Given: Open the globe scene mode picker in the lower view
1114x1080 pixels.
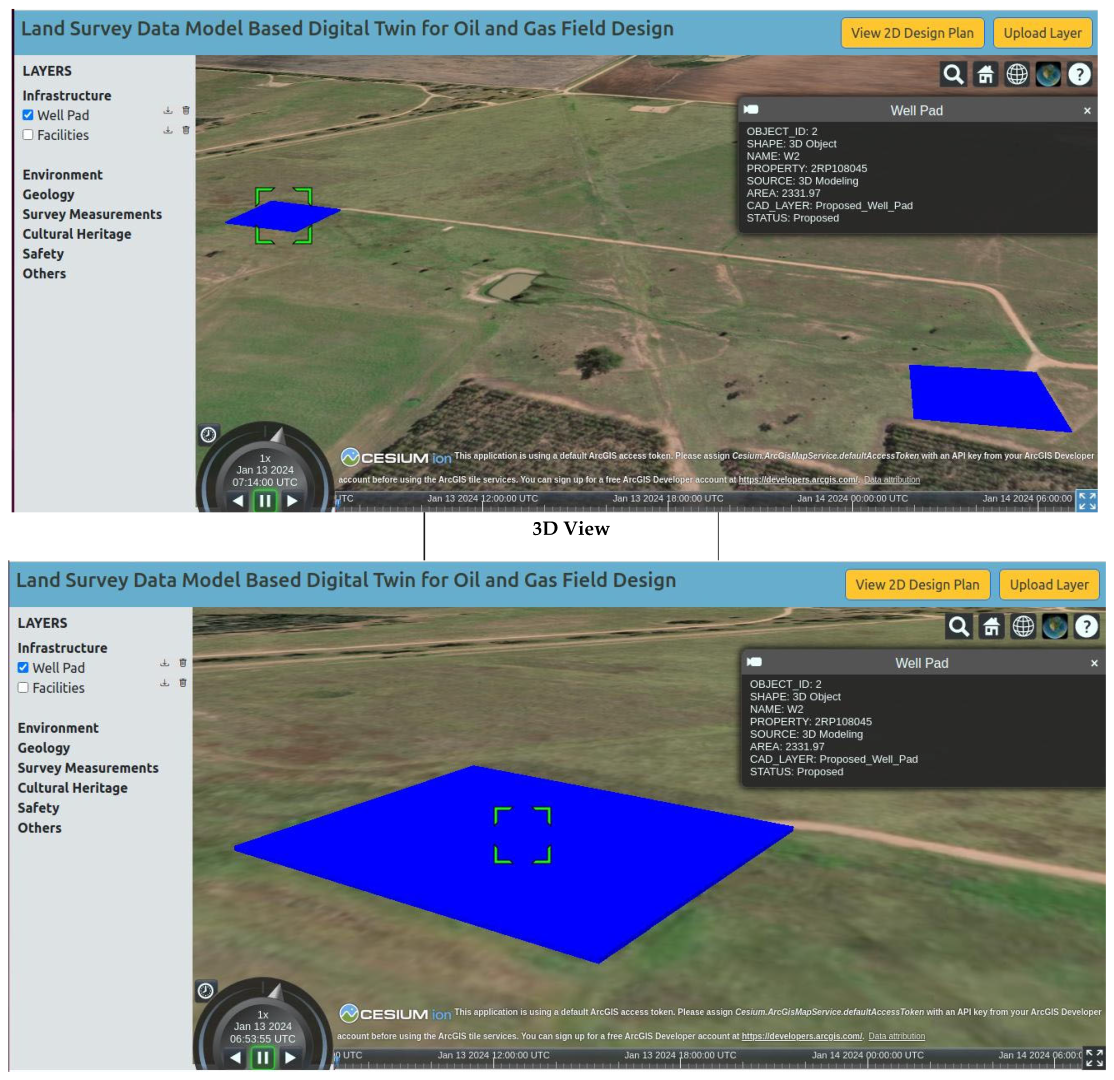Looking at the screenshot, I should [1023, 627].
